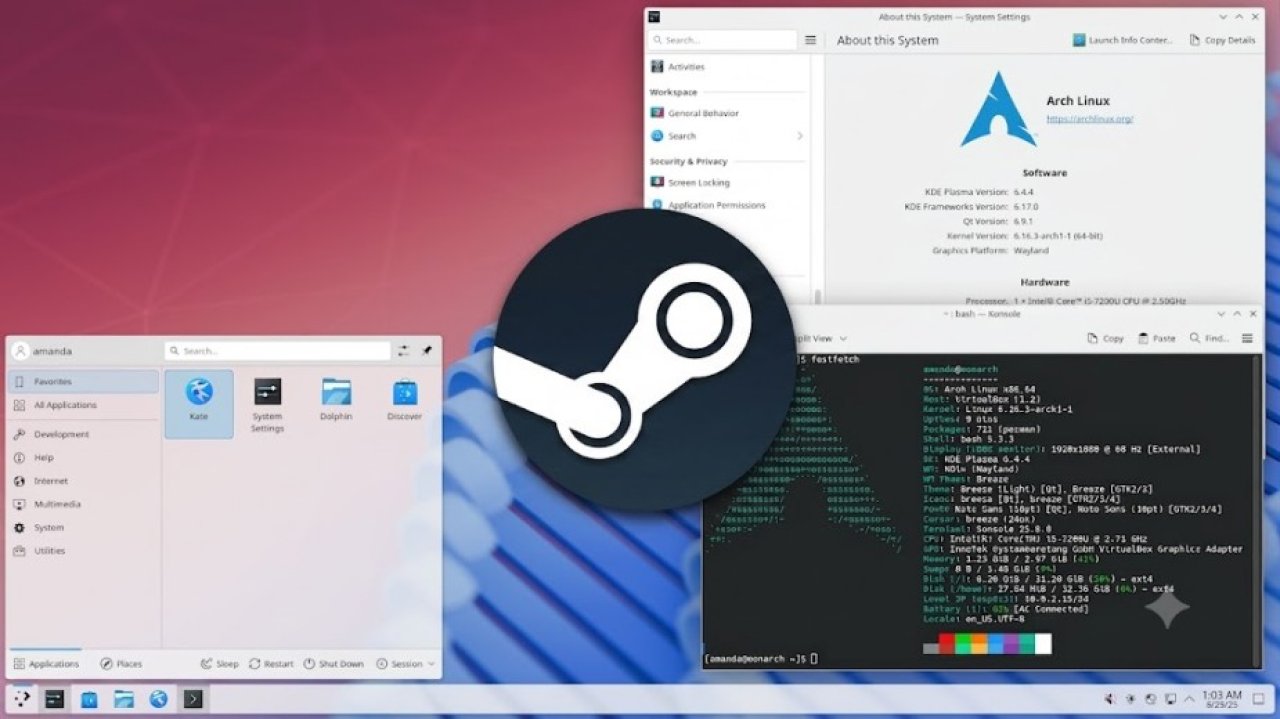Screen dimensions: 1280x719
Task: Expand the Search entry chevron in sidebar
Action: pyautogui.click(x=800, y=136)
